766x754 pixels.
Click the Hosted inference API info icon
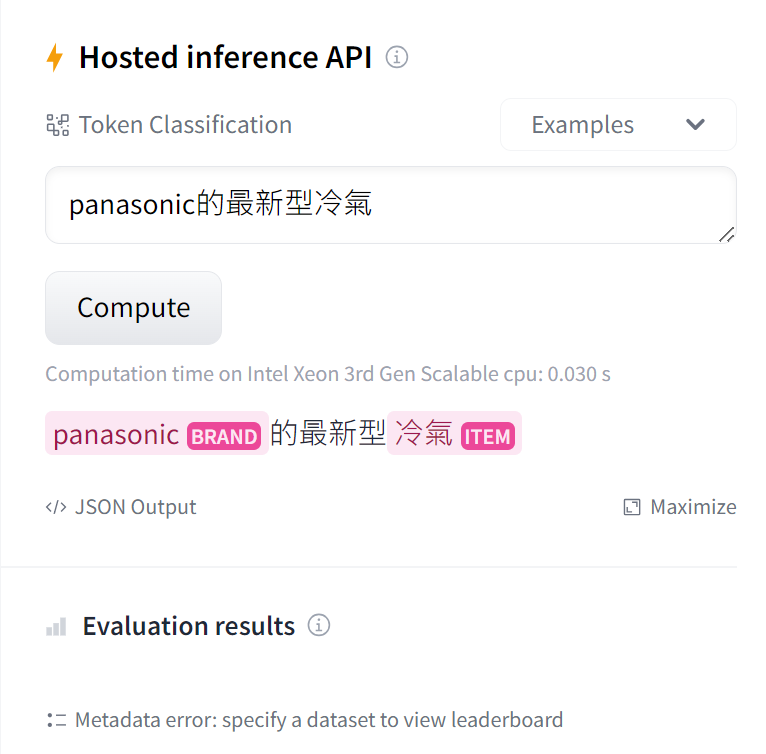[397, 57]
